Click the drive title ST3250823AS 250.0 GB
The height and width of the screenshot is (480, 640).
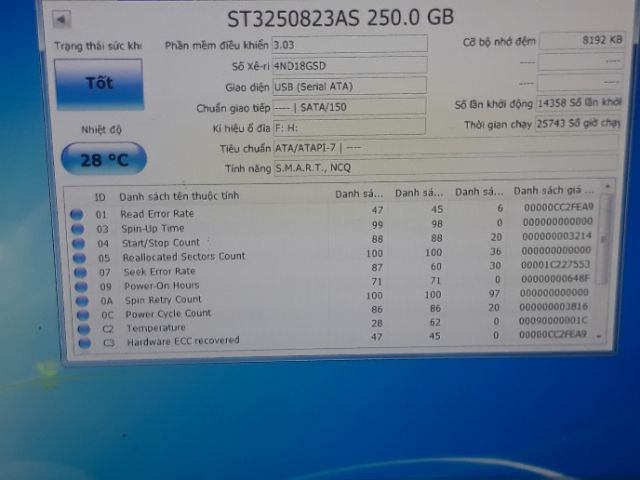(x=340, y=18)
